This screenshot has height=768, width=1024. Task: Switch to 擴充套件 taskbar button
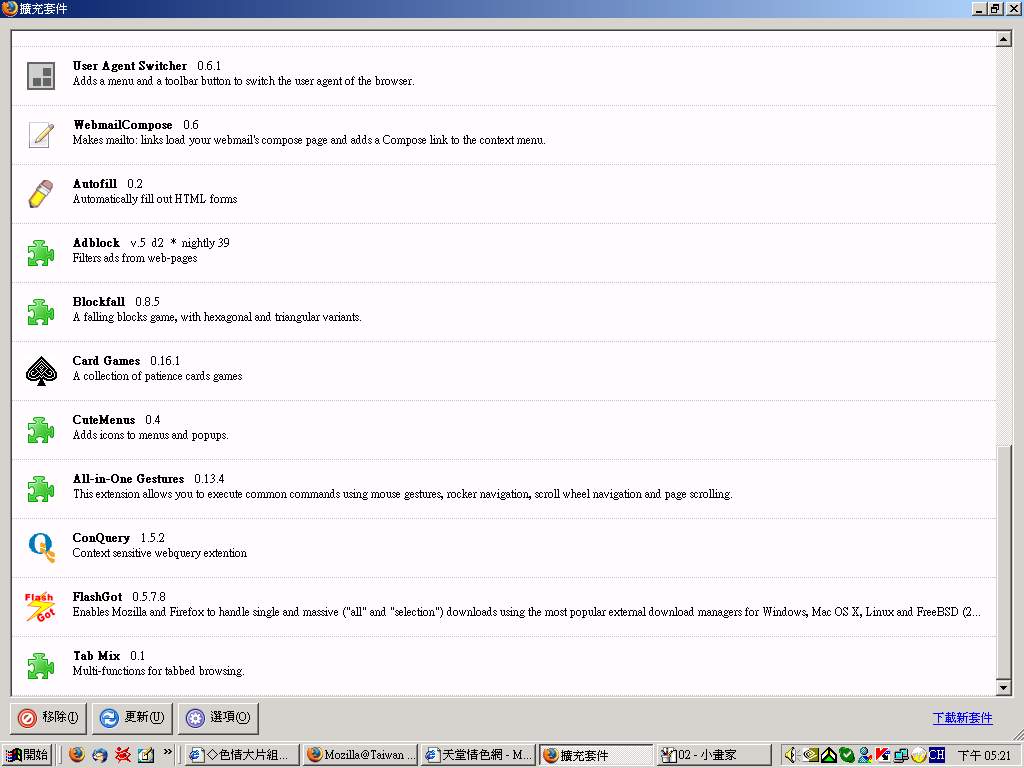click(596, 755)
